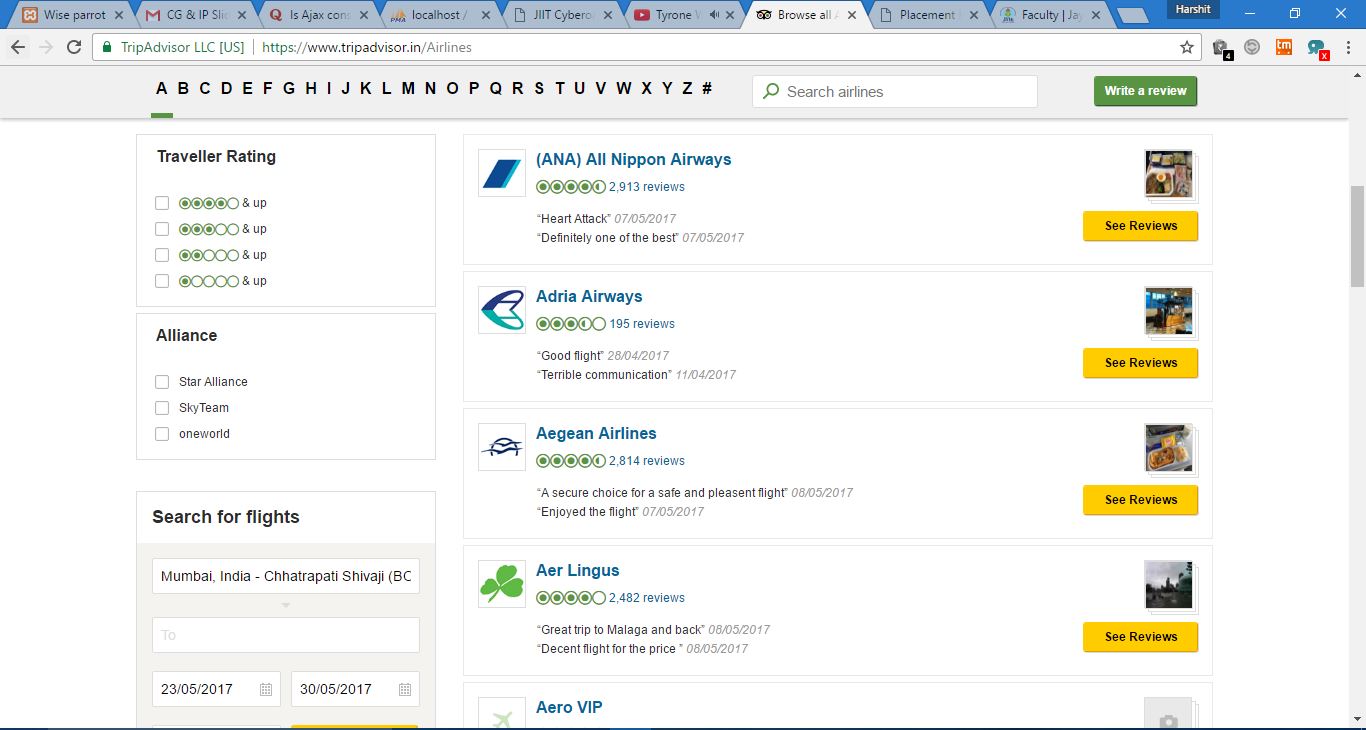Click the Adria Airways logo

click(502, 310)
